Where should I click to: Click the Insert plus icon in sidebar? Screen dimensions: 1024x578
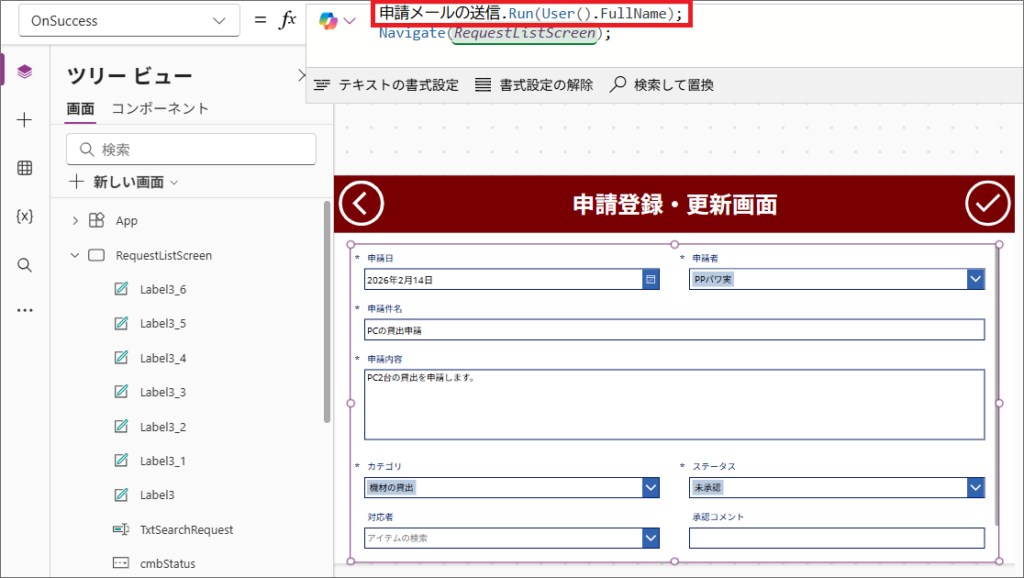[25, 120]
